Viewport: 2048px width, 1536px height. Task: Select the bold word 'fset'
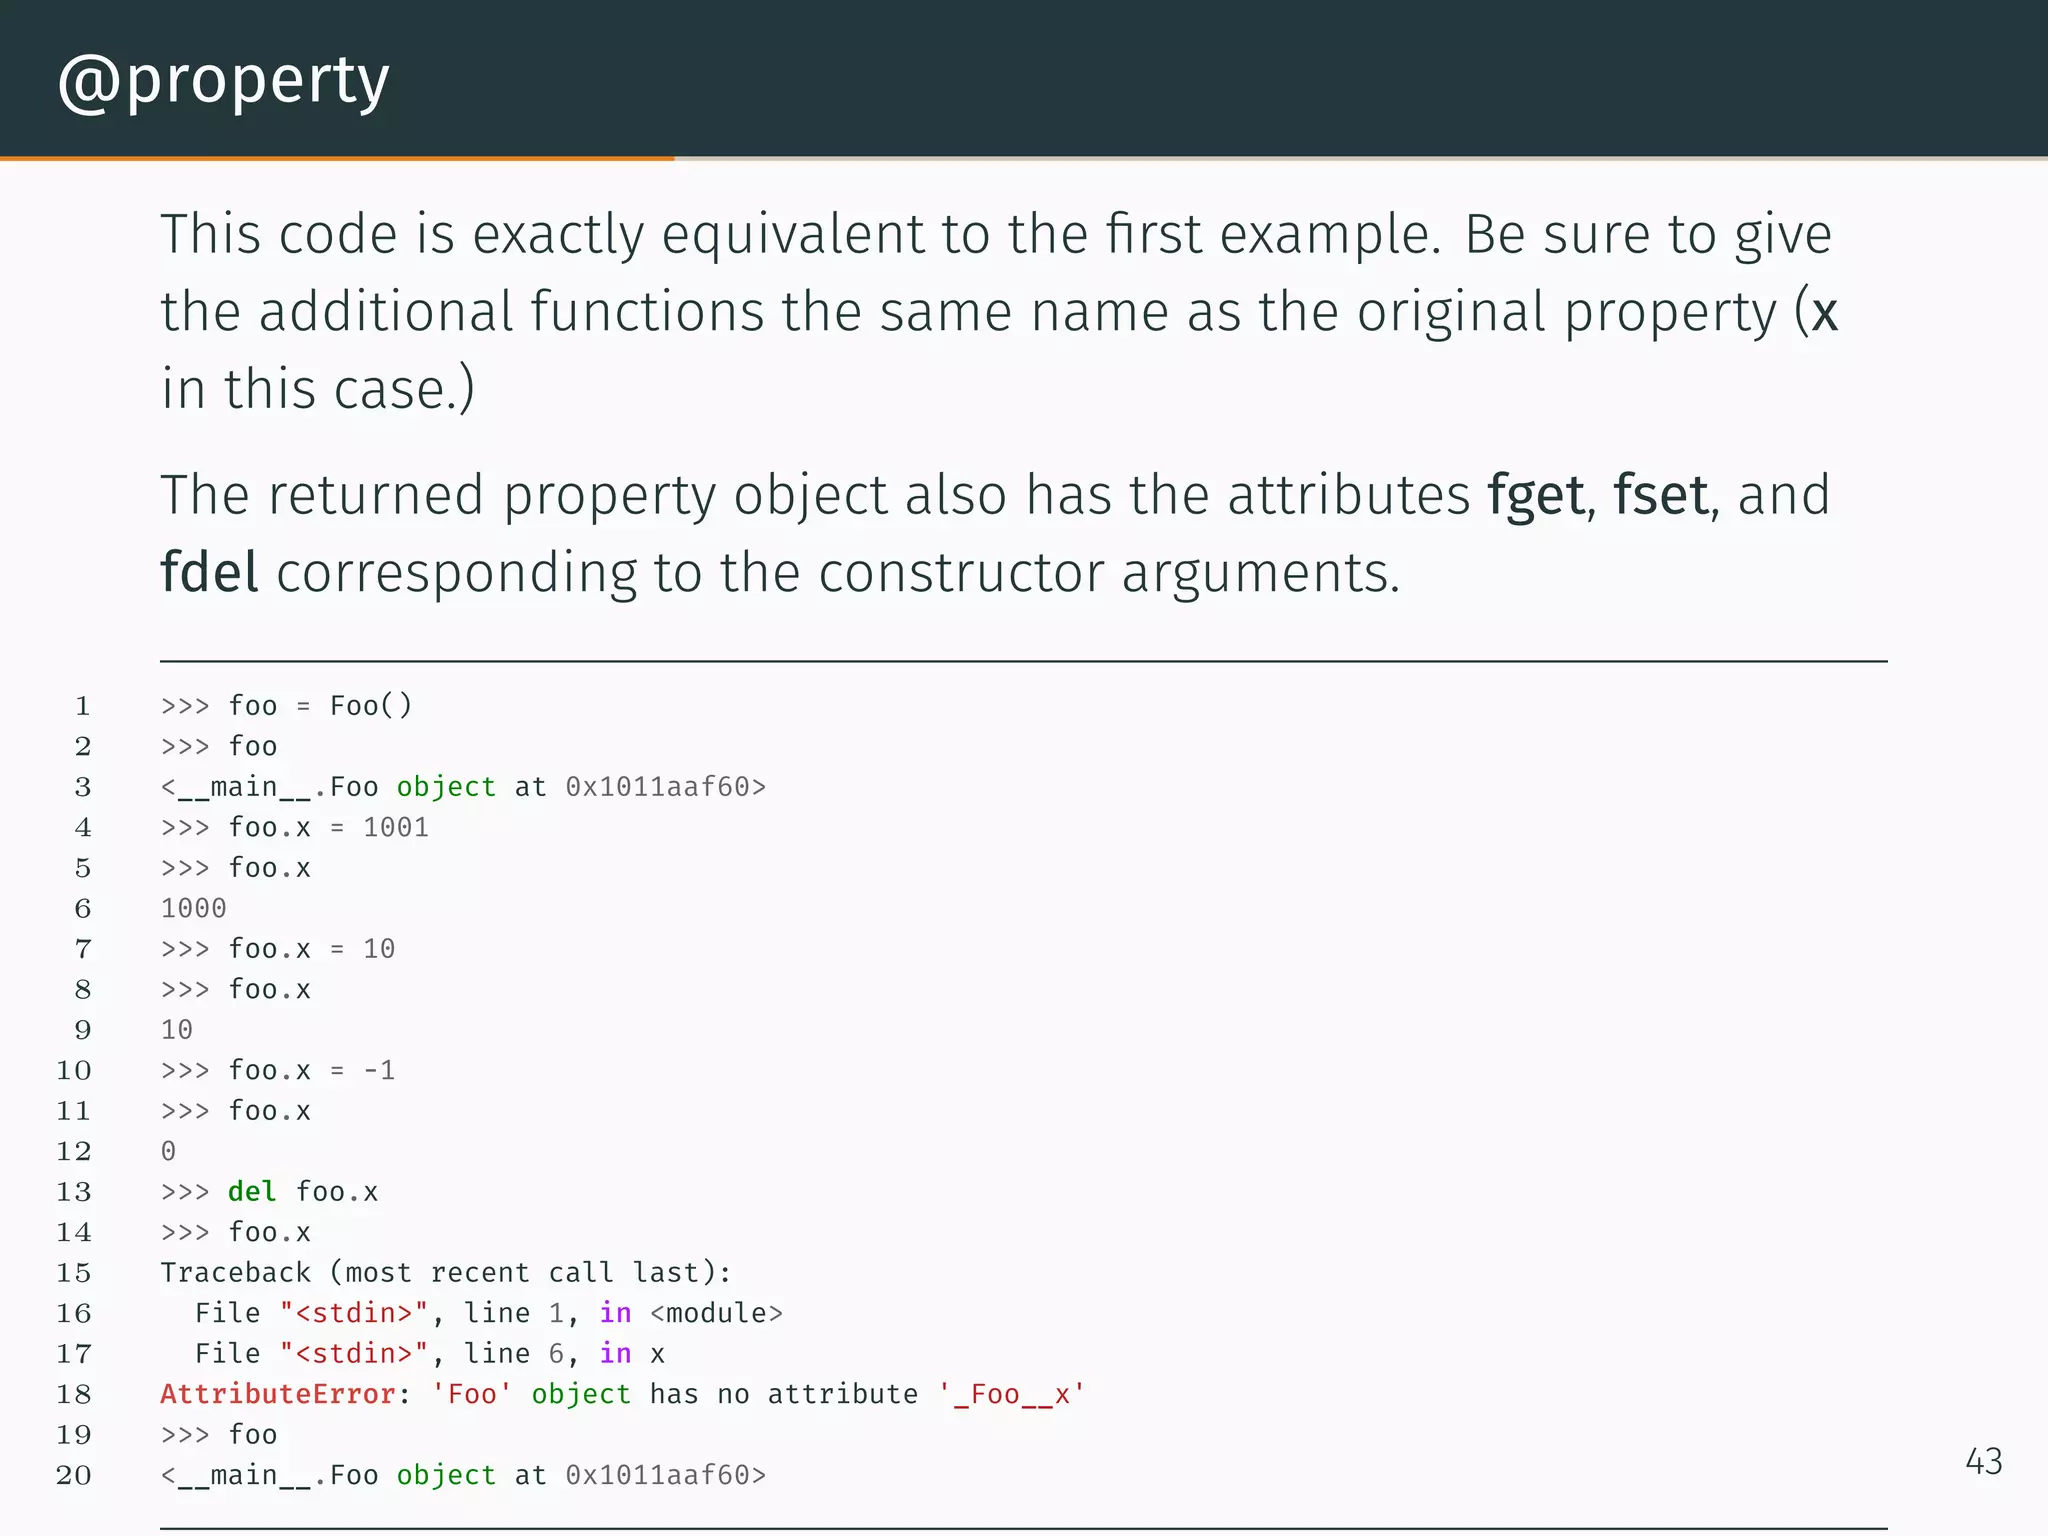1660,496
